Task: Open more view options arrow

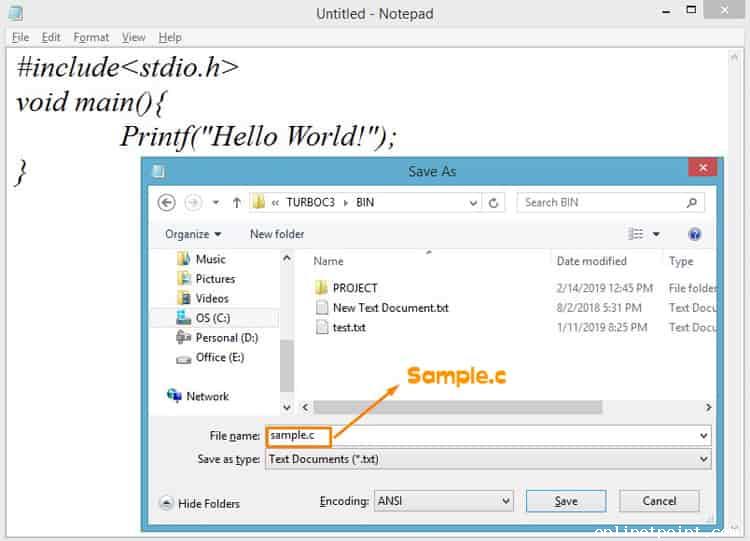Action: pos(656,234)
